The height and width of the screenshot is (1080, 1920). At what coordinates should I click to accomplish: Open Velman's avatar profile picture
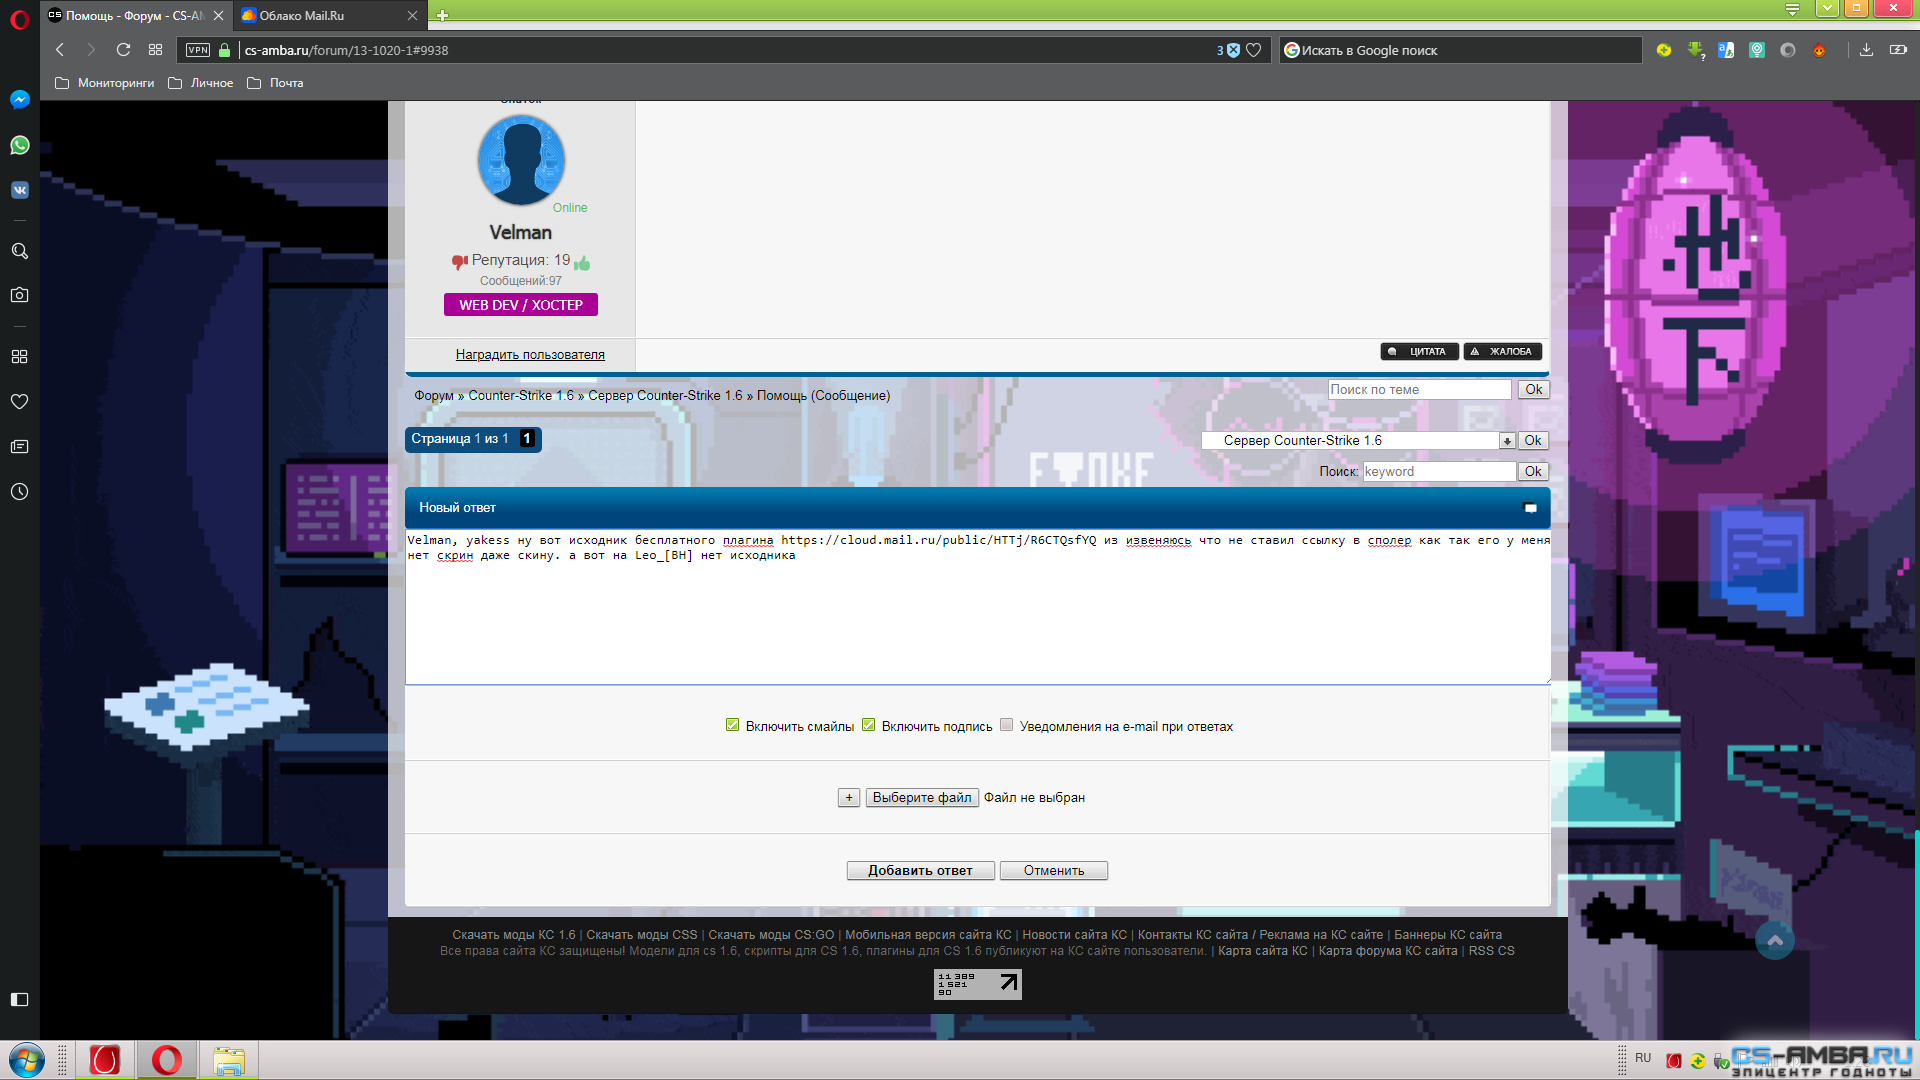[x=521, y=159]
